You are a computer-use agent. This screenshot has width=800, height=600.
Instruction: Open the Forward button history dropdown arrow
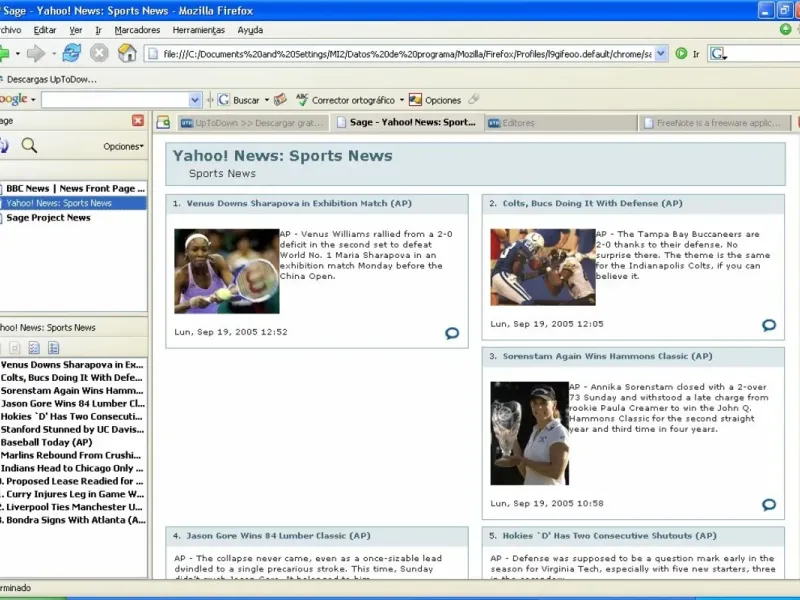click(x=54, y=54)
